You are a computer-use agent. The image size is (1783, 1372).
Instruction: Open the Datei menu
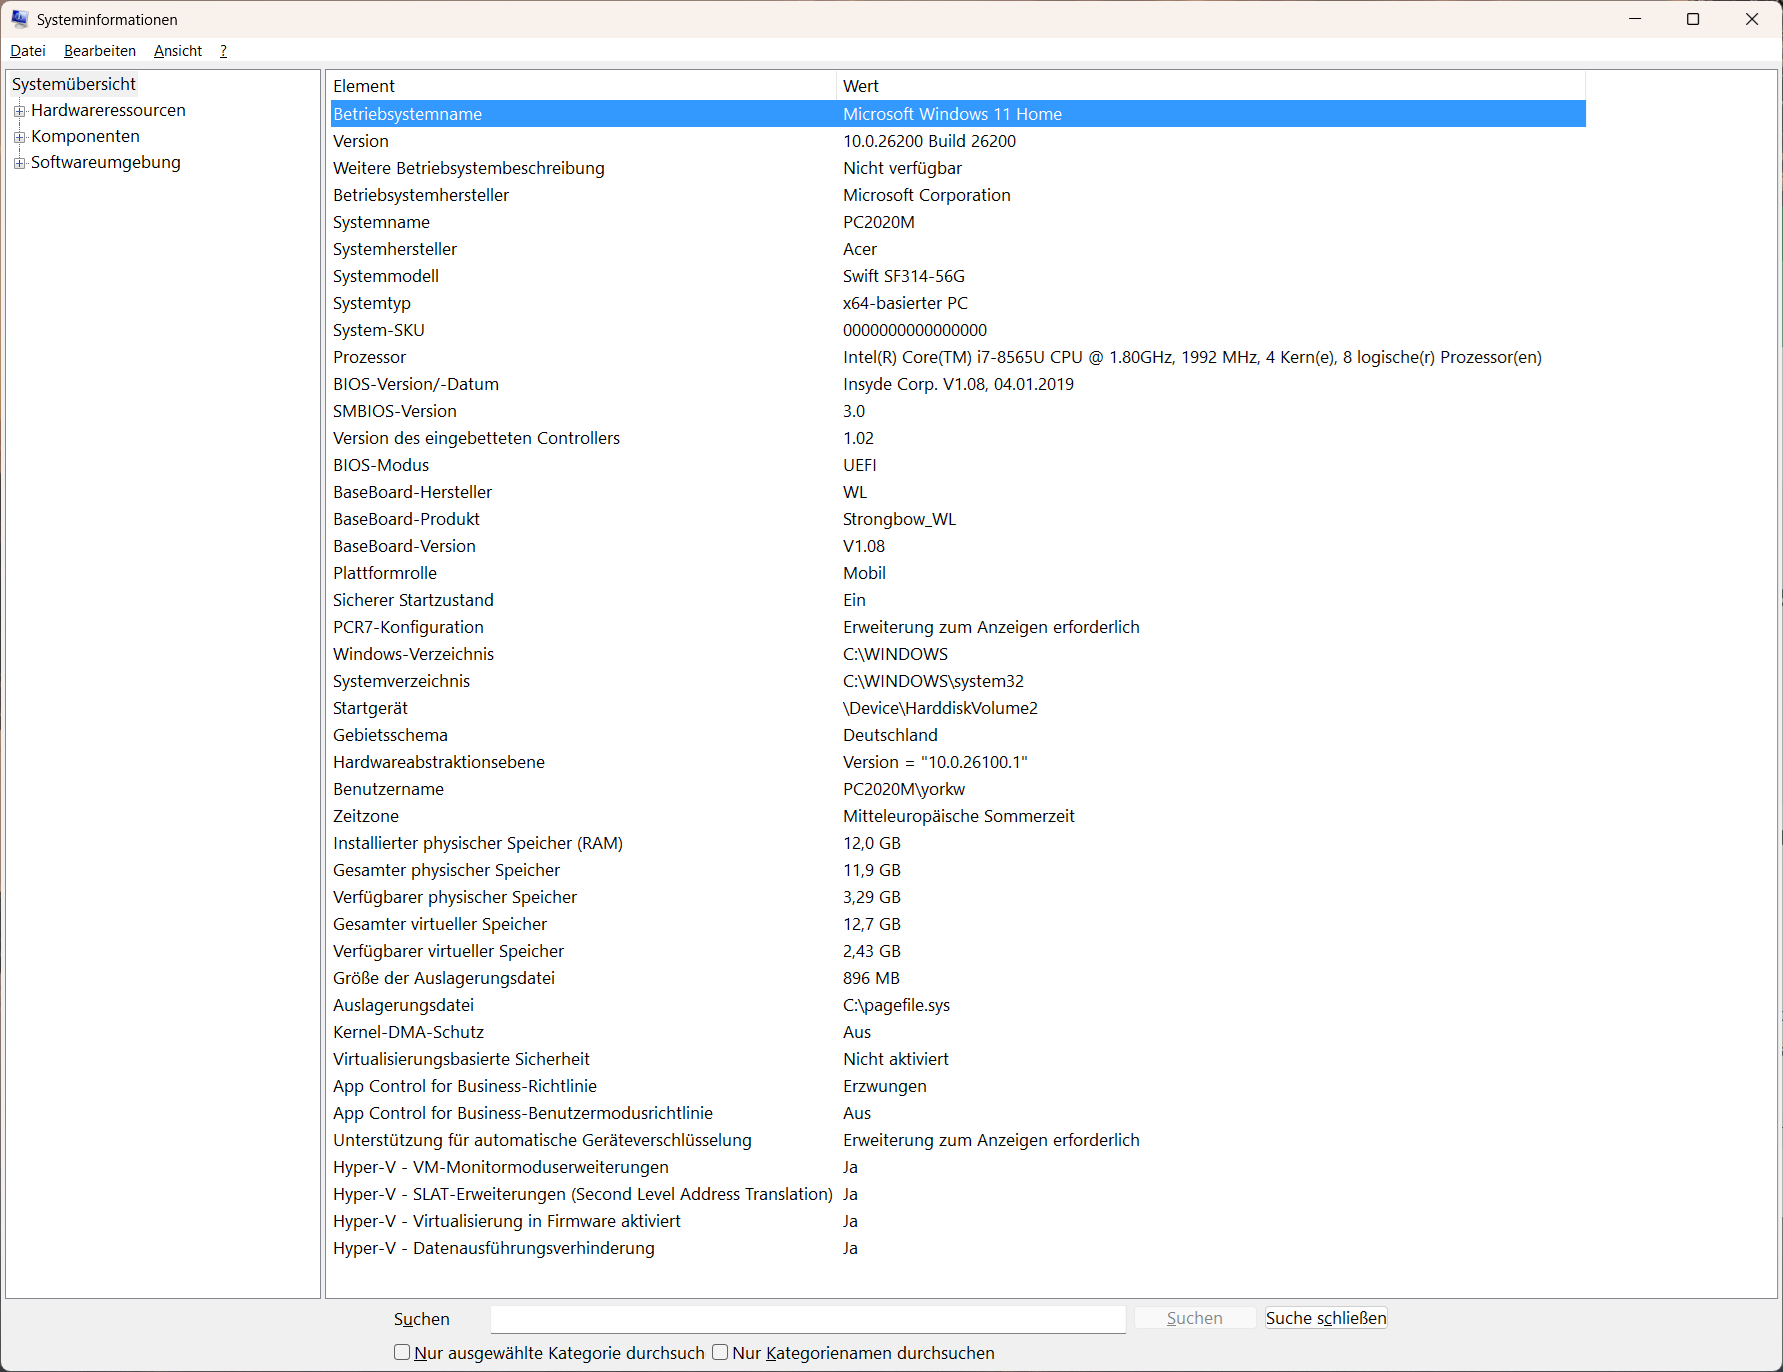point(28,51)
